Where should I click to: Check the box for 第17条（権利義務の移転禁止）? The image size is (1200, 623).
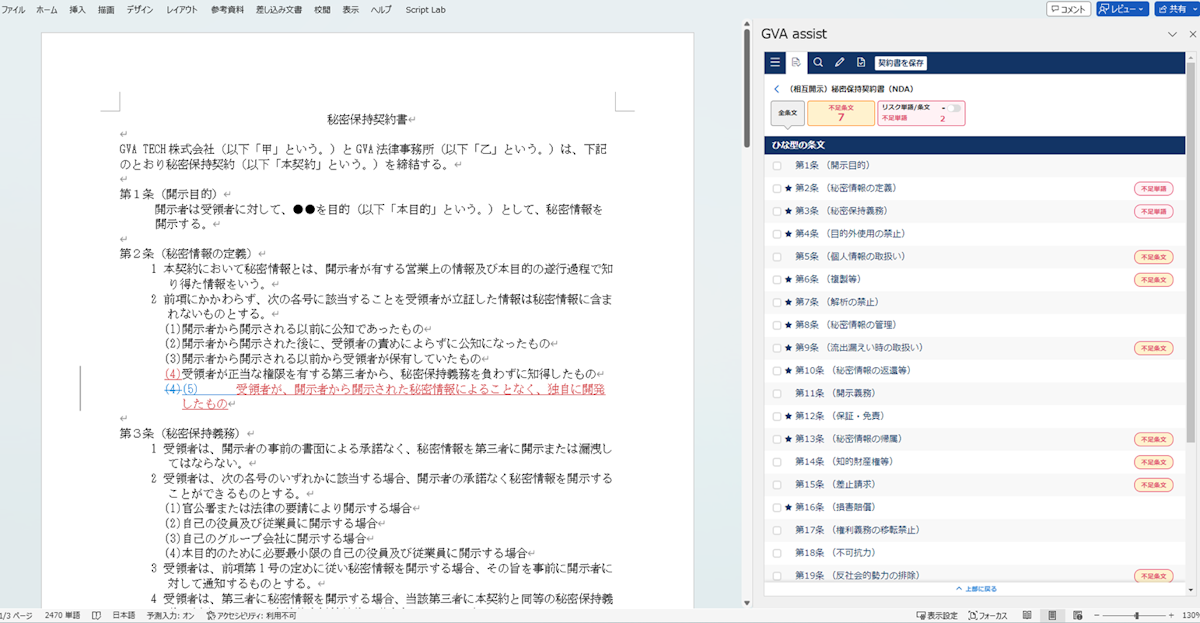click(x=777, y=530)
